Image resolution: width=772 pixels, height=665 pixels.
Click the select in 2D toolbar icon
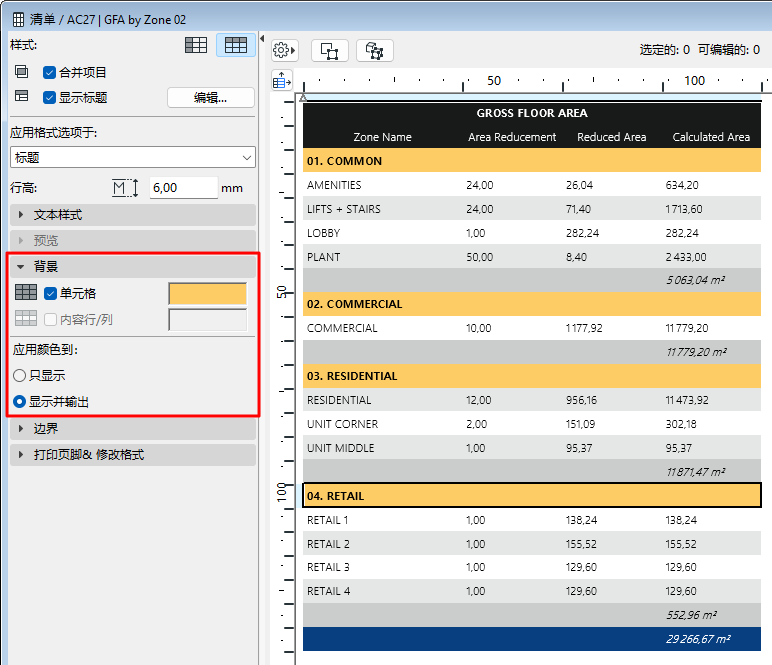tap(329, 50)
